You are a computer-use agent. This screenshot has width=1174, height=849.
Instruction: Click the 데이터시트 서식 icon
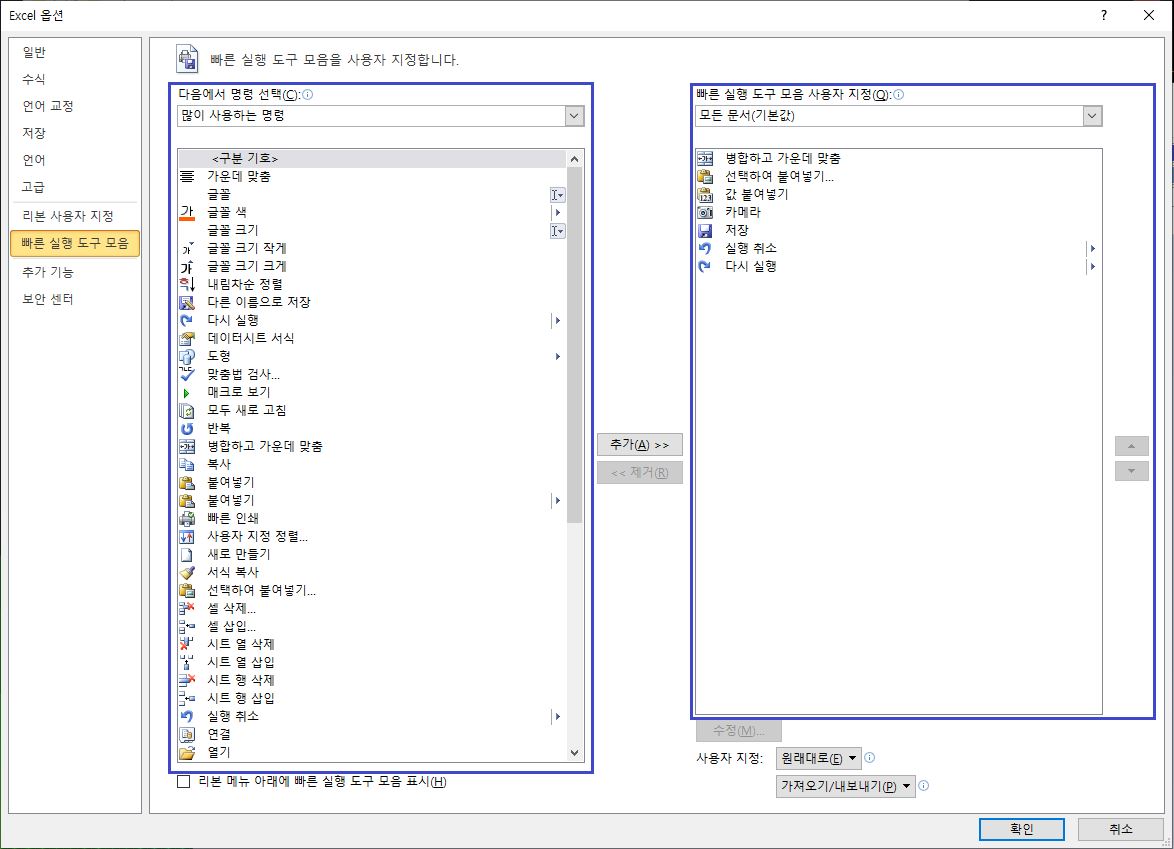click(x=187, y=338)
